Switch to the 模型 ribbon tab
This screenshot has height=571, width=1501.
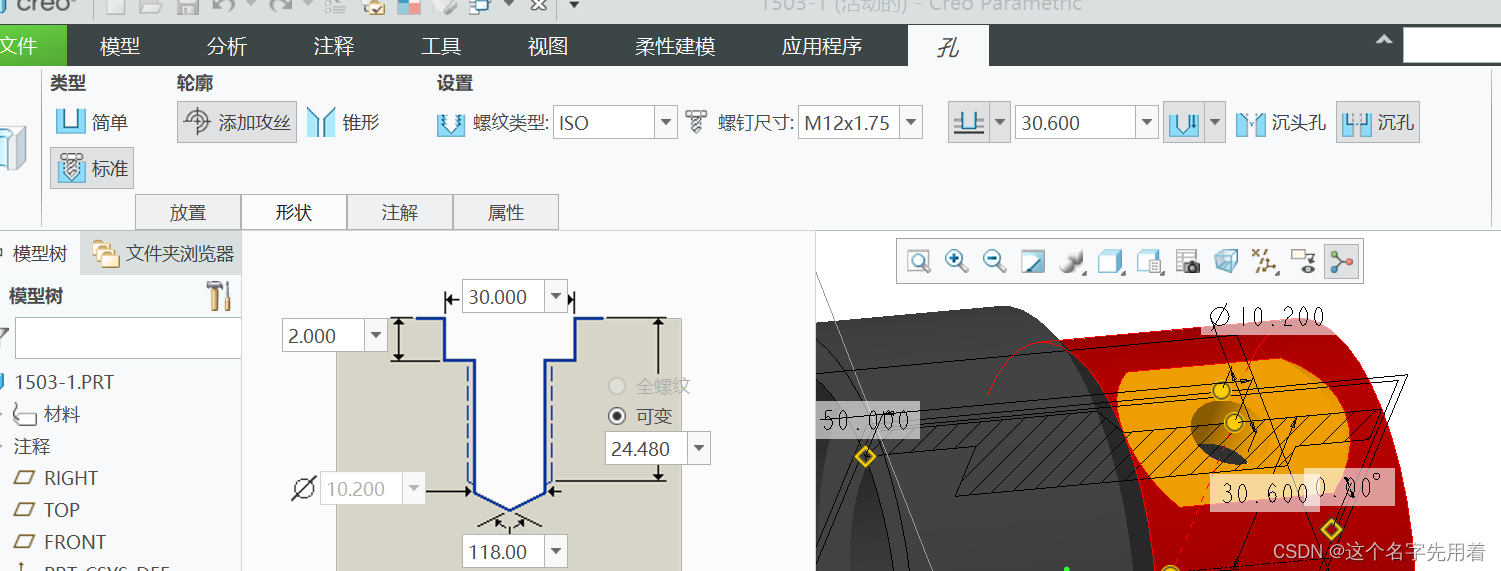point(120,46)
